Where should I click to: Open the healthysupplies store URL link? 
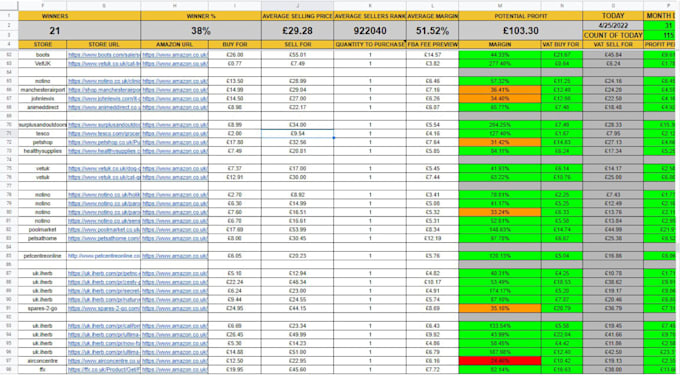point(104,151)
